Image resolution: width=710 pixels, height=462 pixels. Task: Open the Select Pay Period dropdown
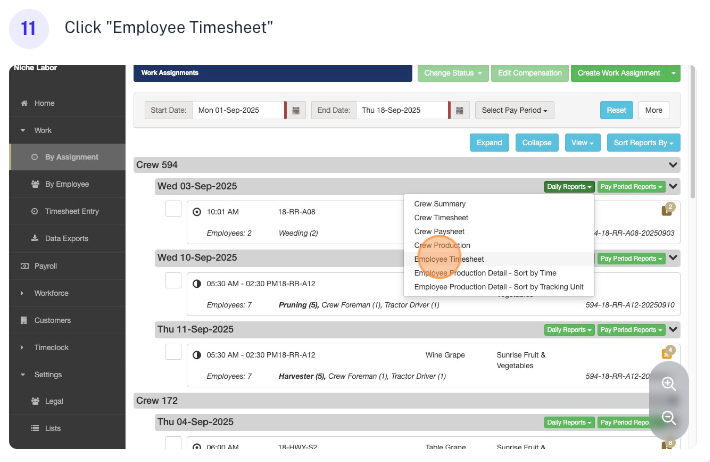[516, 110]
